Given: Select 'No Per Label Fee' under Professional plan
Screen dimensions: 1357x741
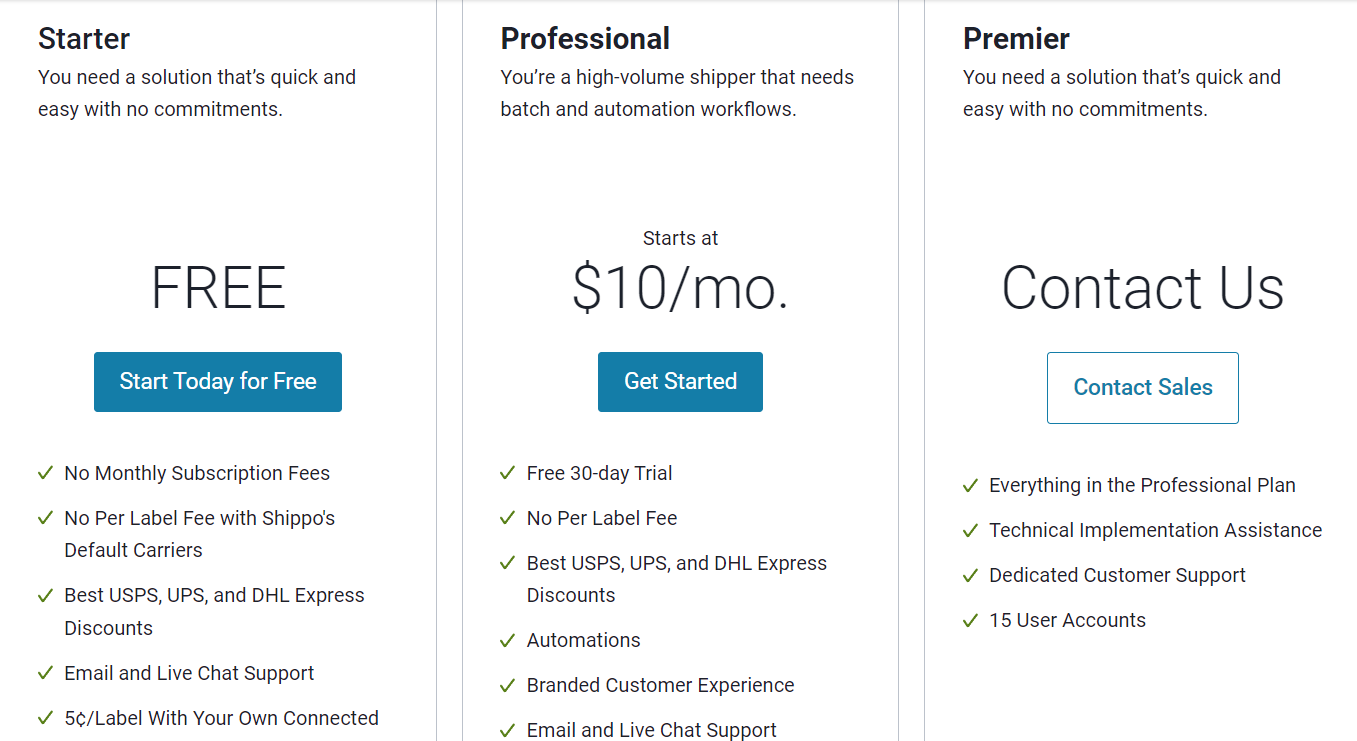Looking at the screenshot, I should click(601, 517).
